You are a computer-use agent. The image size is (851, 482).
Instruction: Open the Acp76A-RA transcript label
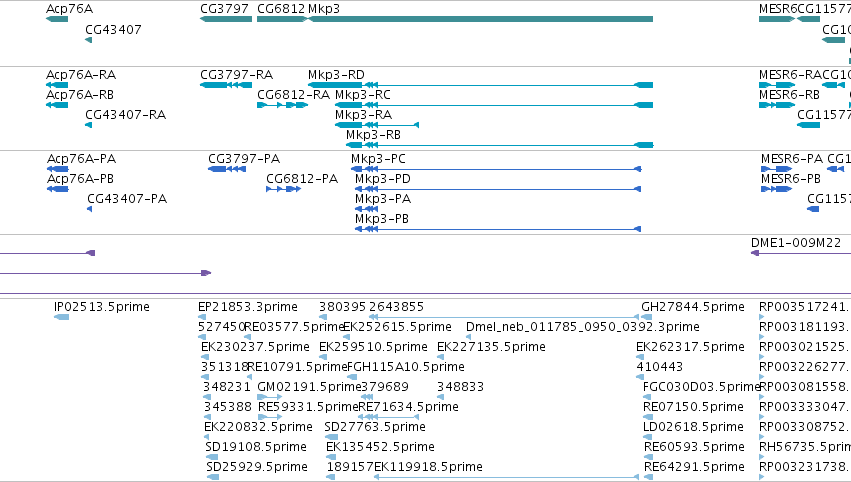pos(81,75)
